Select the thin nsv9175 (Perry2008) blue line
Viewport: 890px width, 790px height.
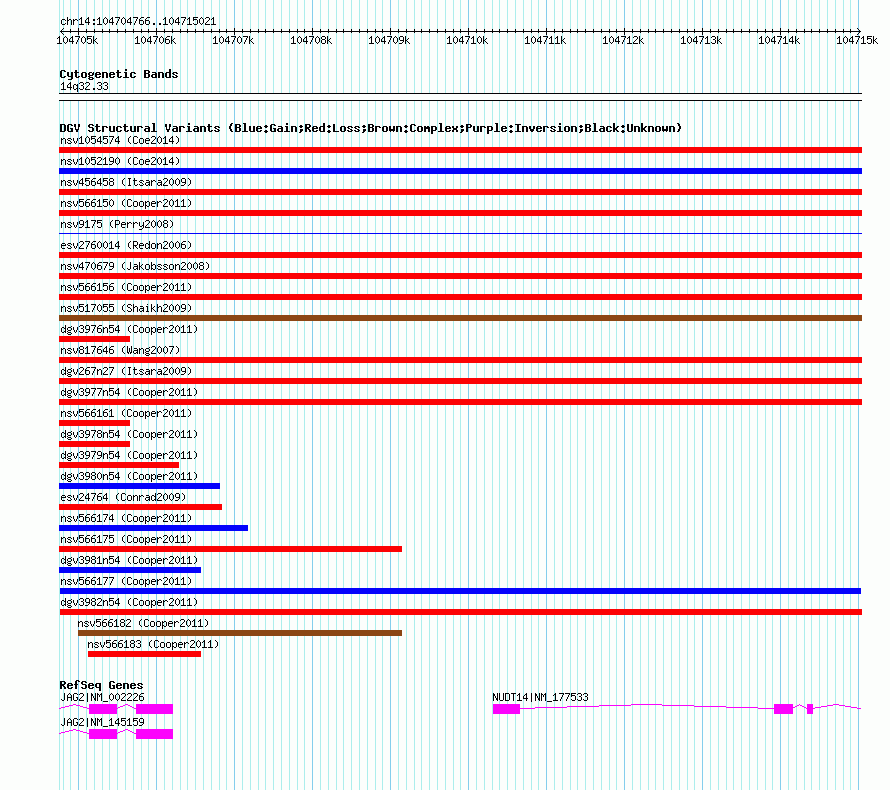coord(460,233)
